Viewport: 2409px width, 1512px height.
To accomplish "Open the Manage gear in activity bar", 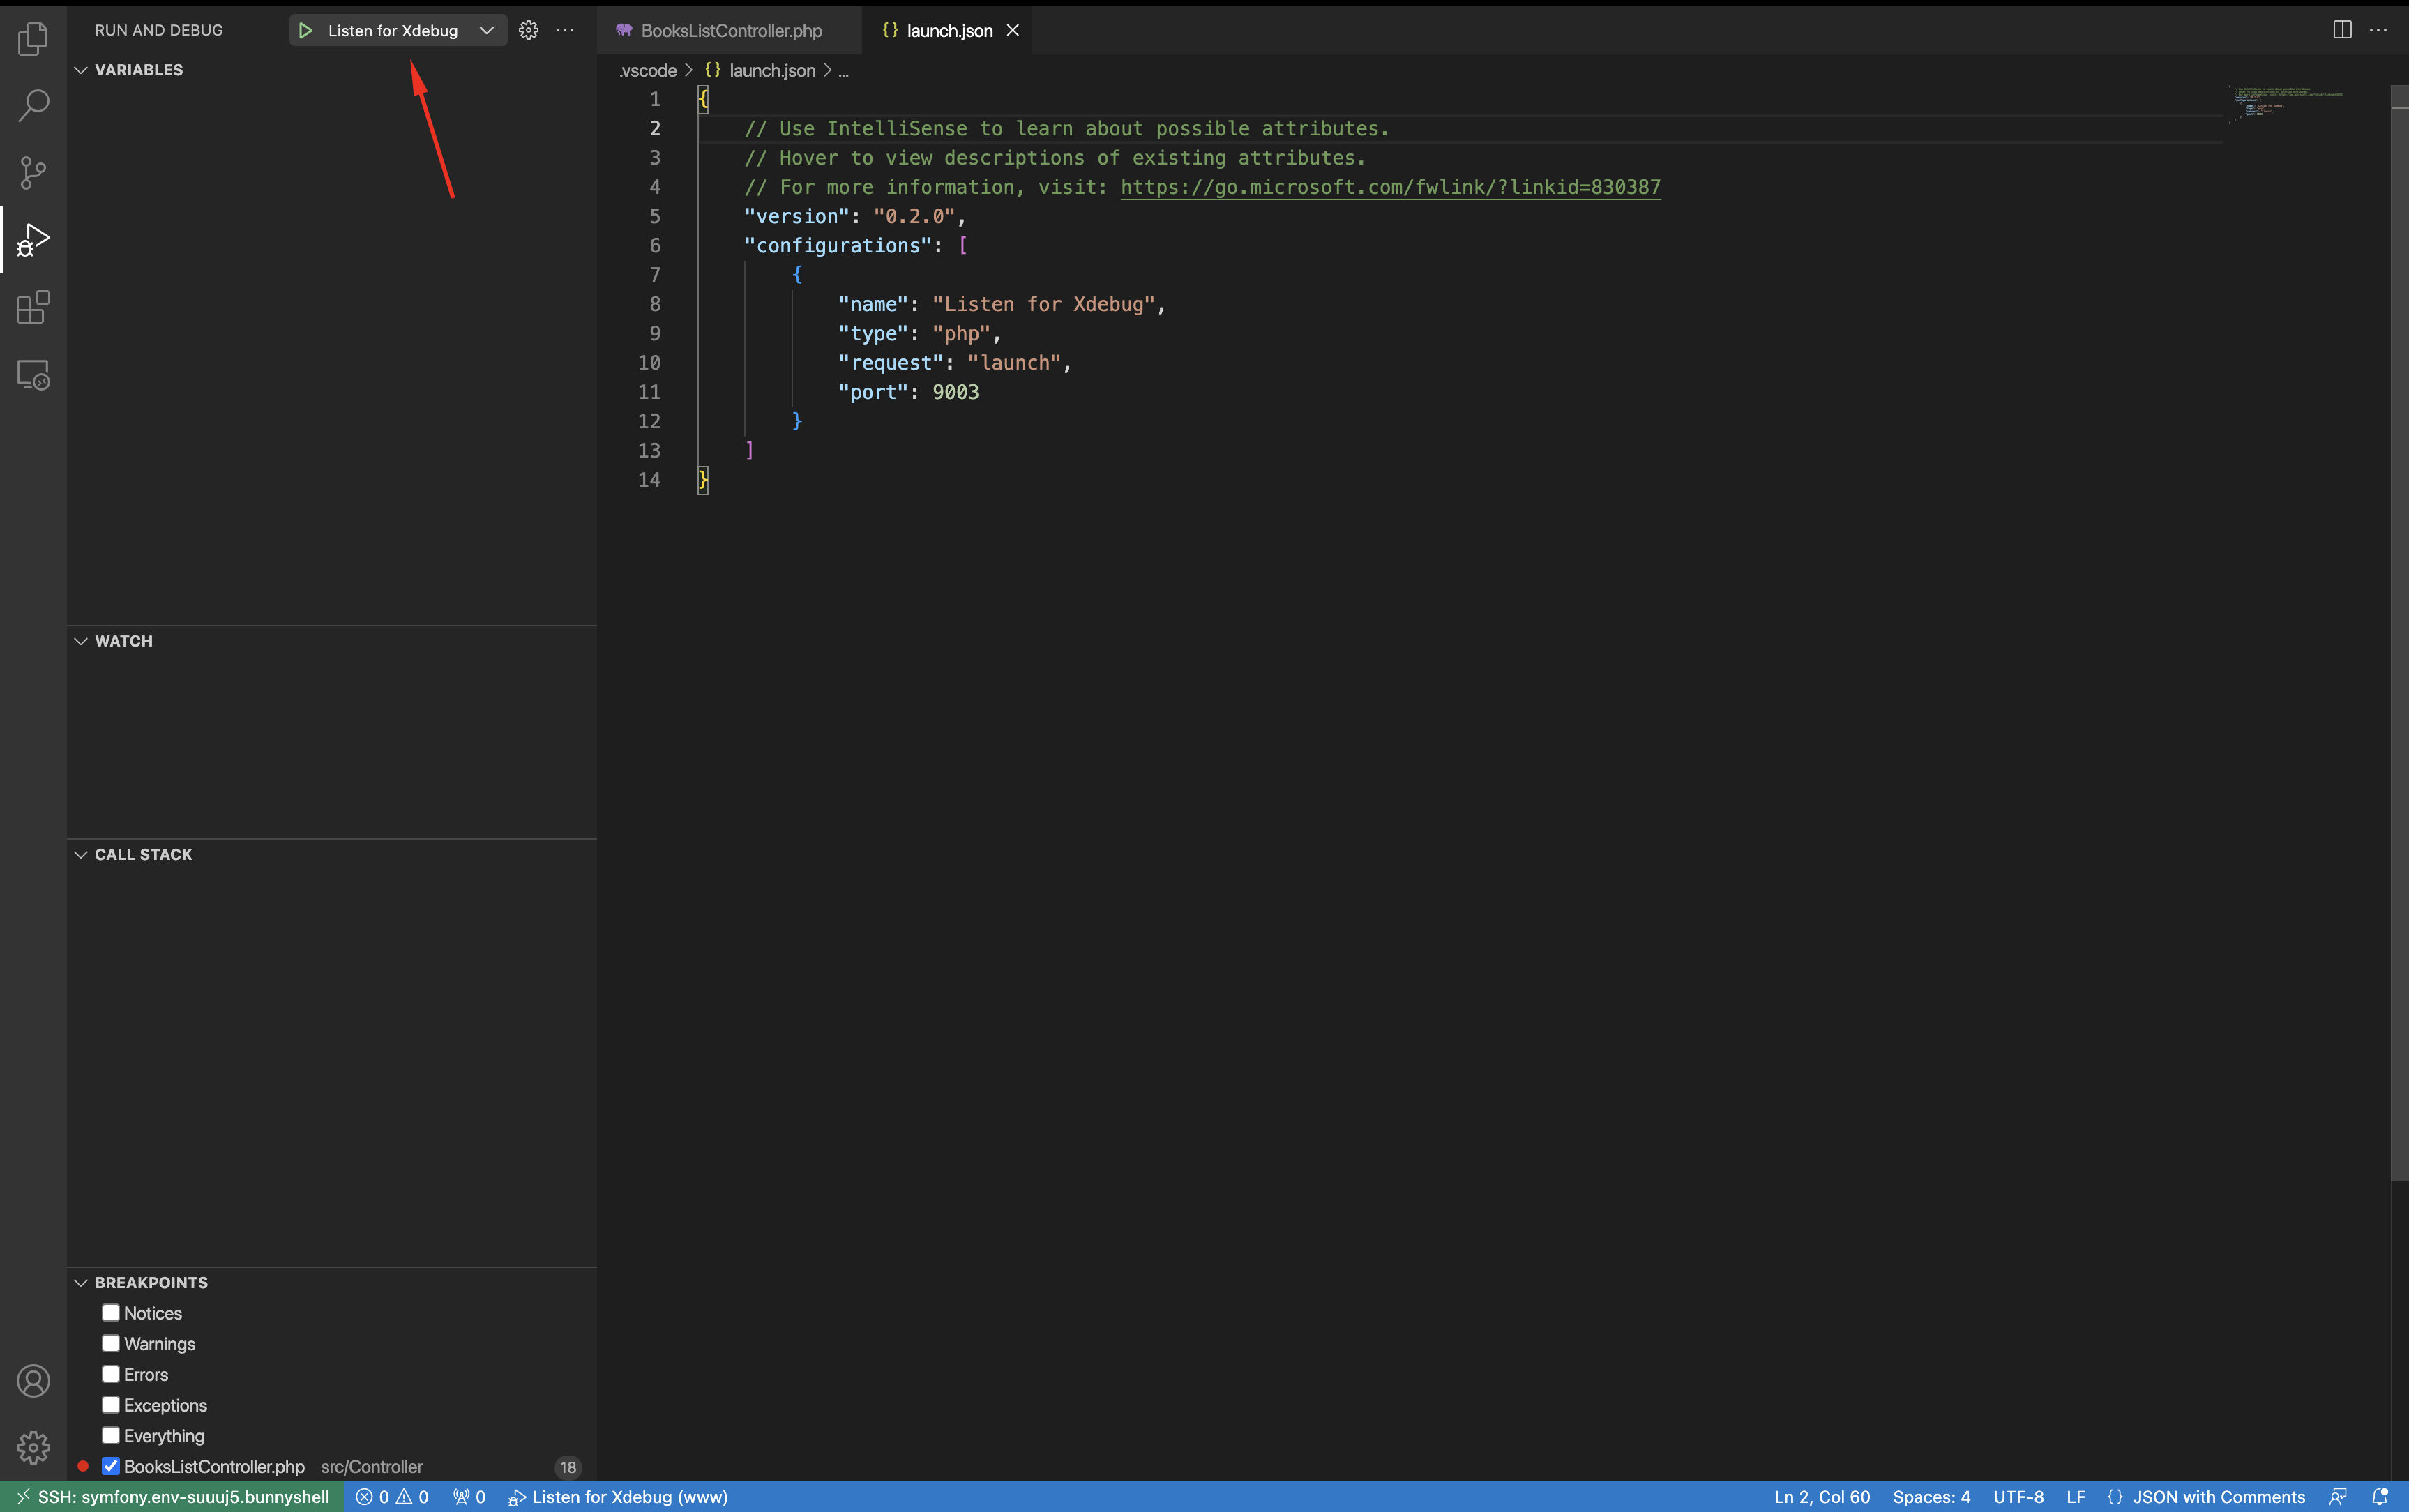I will 33,1447.
